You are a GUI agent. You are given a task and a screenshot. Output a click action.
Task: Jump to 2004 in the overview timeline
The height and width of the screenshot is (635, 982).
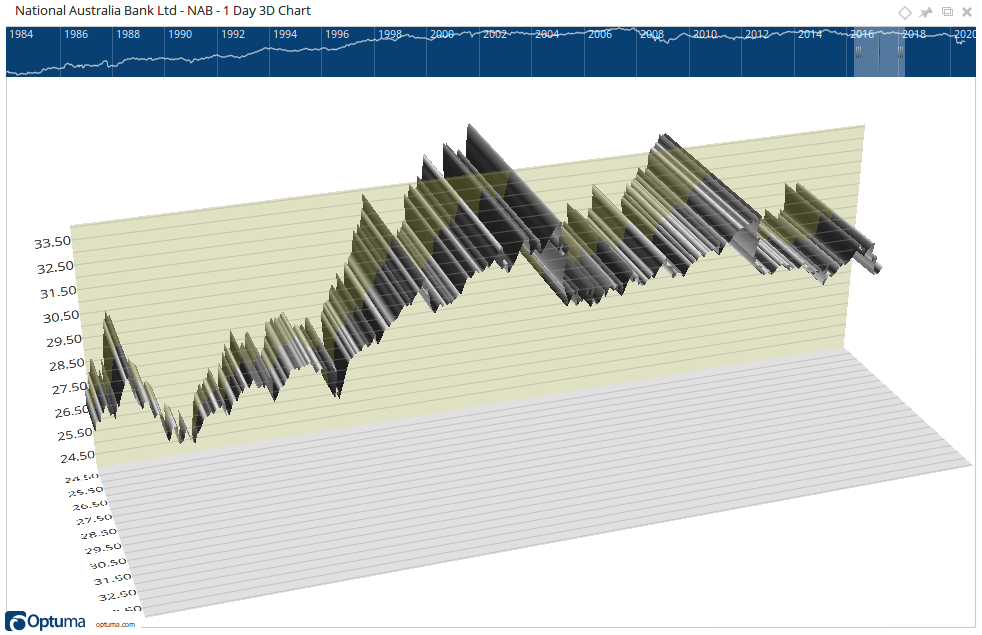pos(547,34)
